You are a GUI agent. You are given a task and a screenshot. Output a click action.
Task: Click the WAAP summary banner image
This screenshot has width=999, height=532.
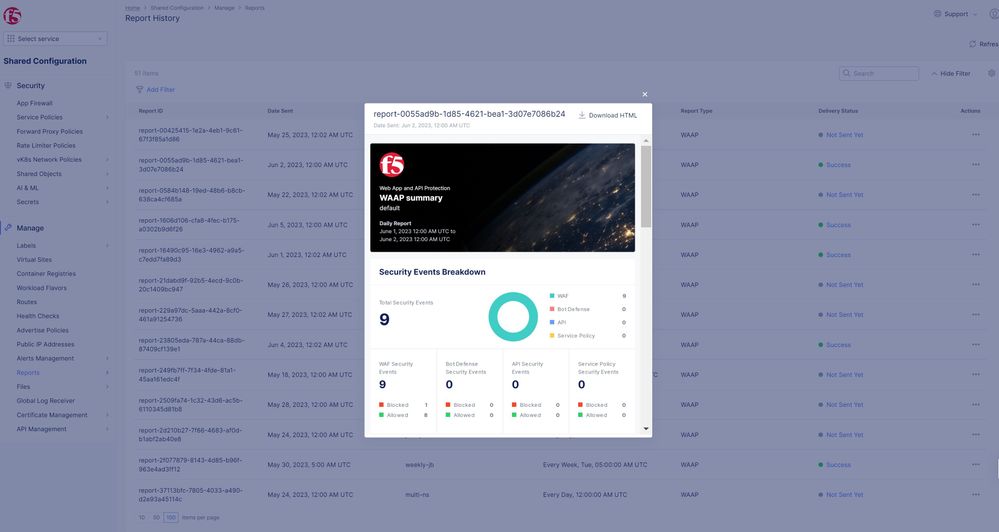point(503,198)
